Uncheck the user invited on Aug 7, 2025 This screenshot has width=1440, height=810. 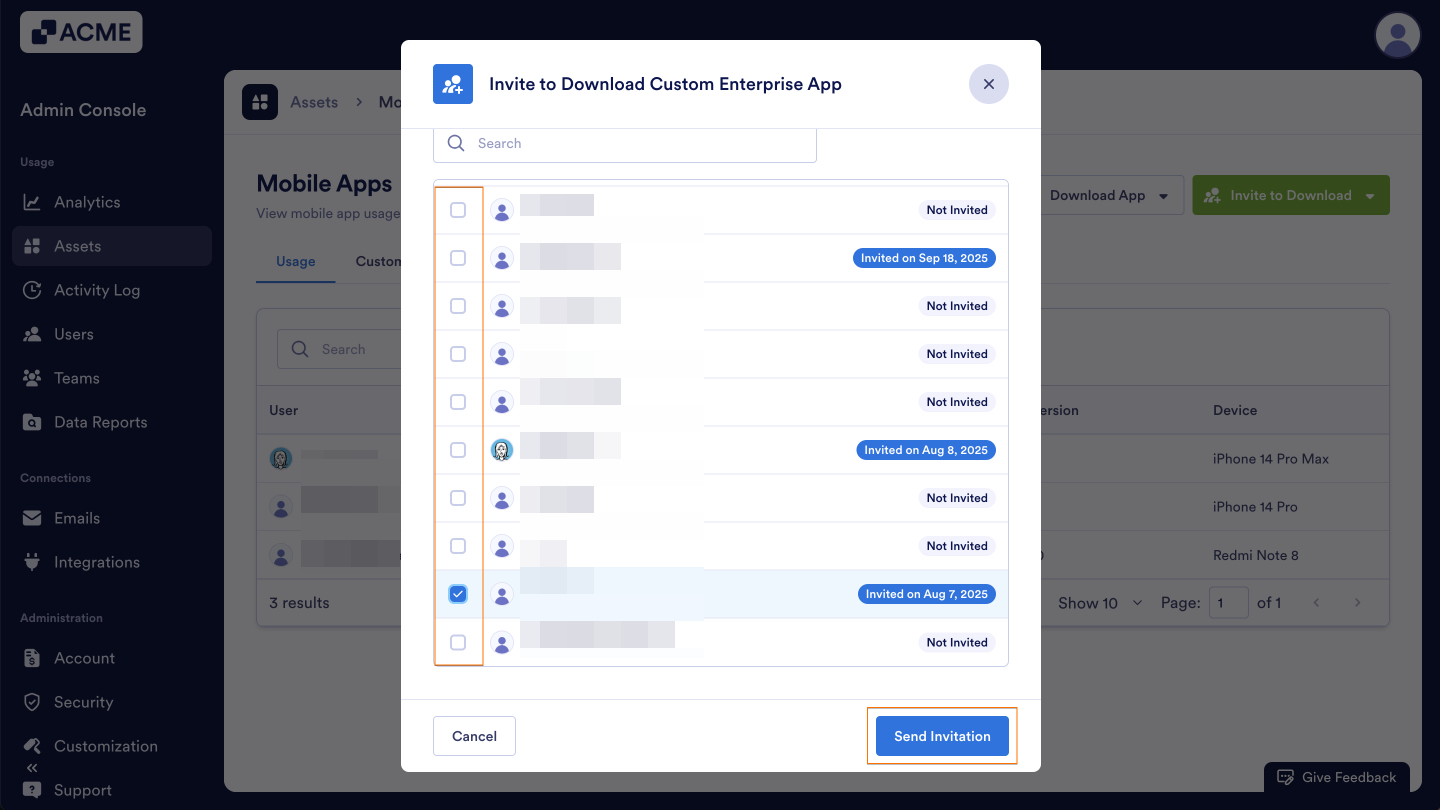click(x=458, y=593)
